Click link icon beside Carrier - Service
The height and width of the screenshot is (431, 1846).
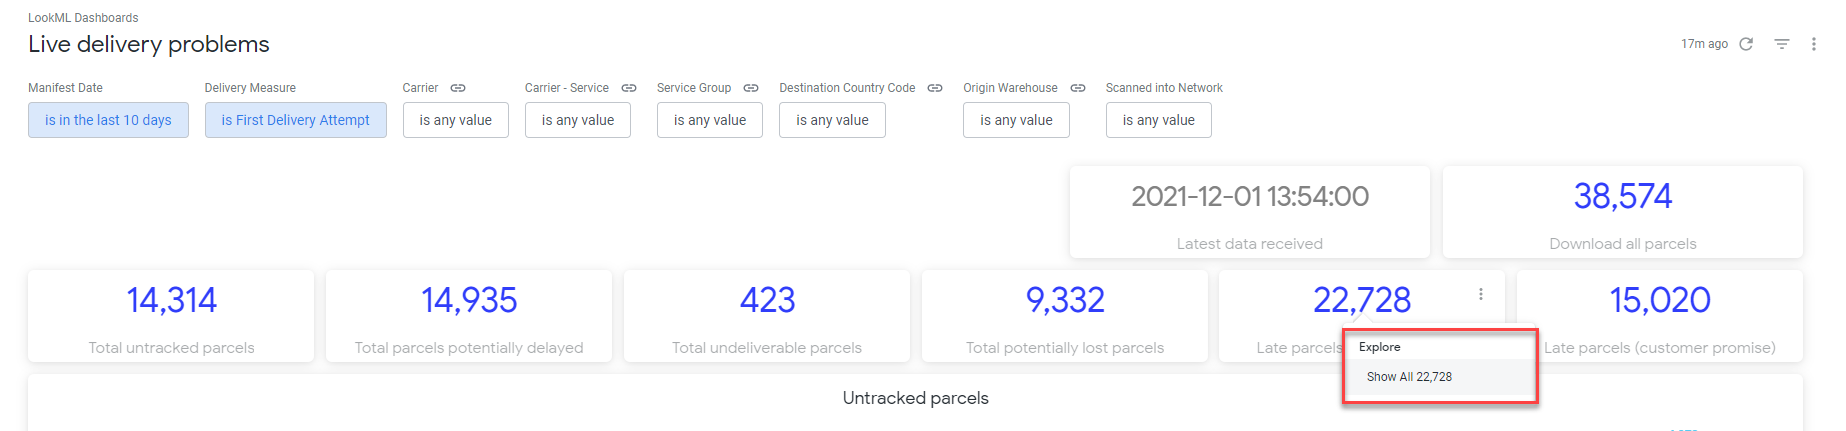point(629,88)
